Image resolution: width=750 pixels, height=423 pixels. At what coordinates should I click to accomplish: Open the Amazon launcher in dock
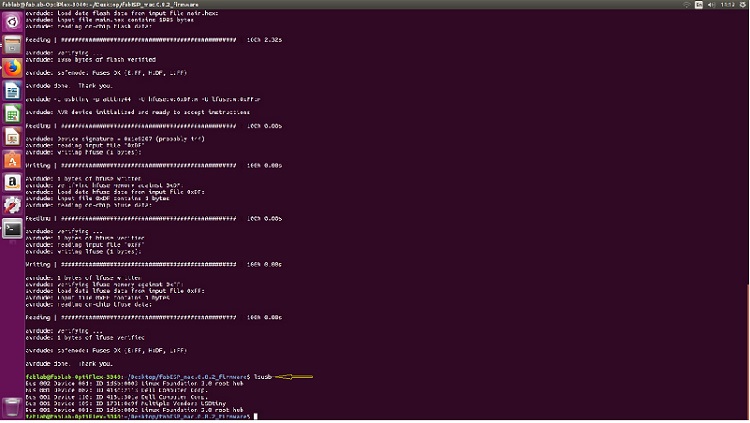coord(12,183)
